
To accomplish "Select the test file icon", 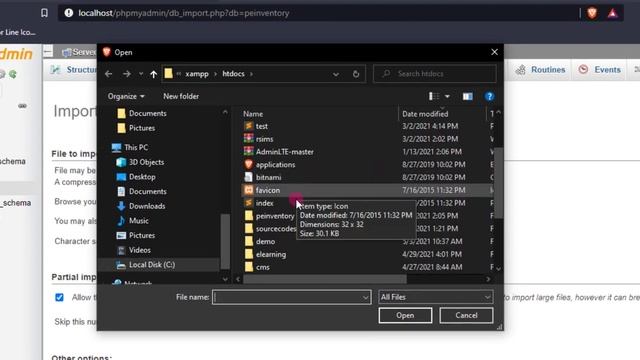I will tap(249, 126).
